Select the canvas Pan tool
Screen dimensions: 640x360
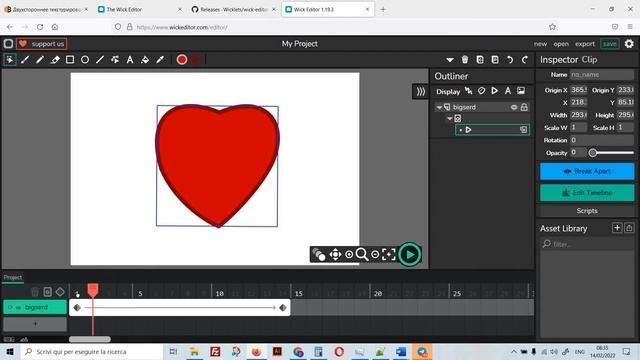[x=335, y=255]
